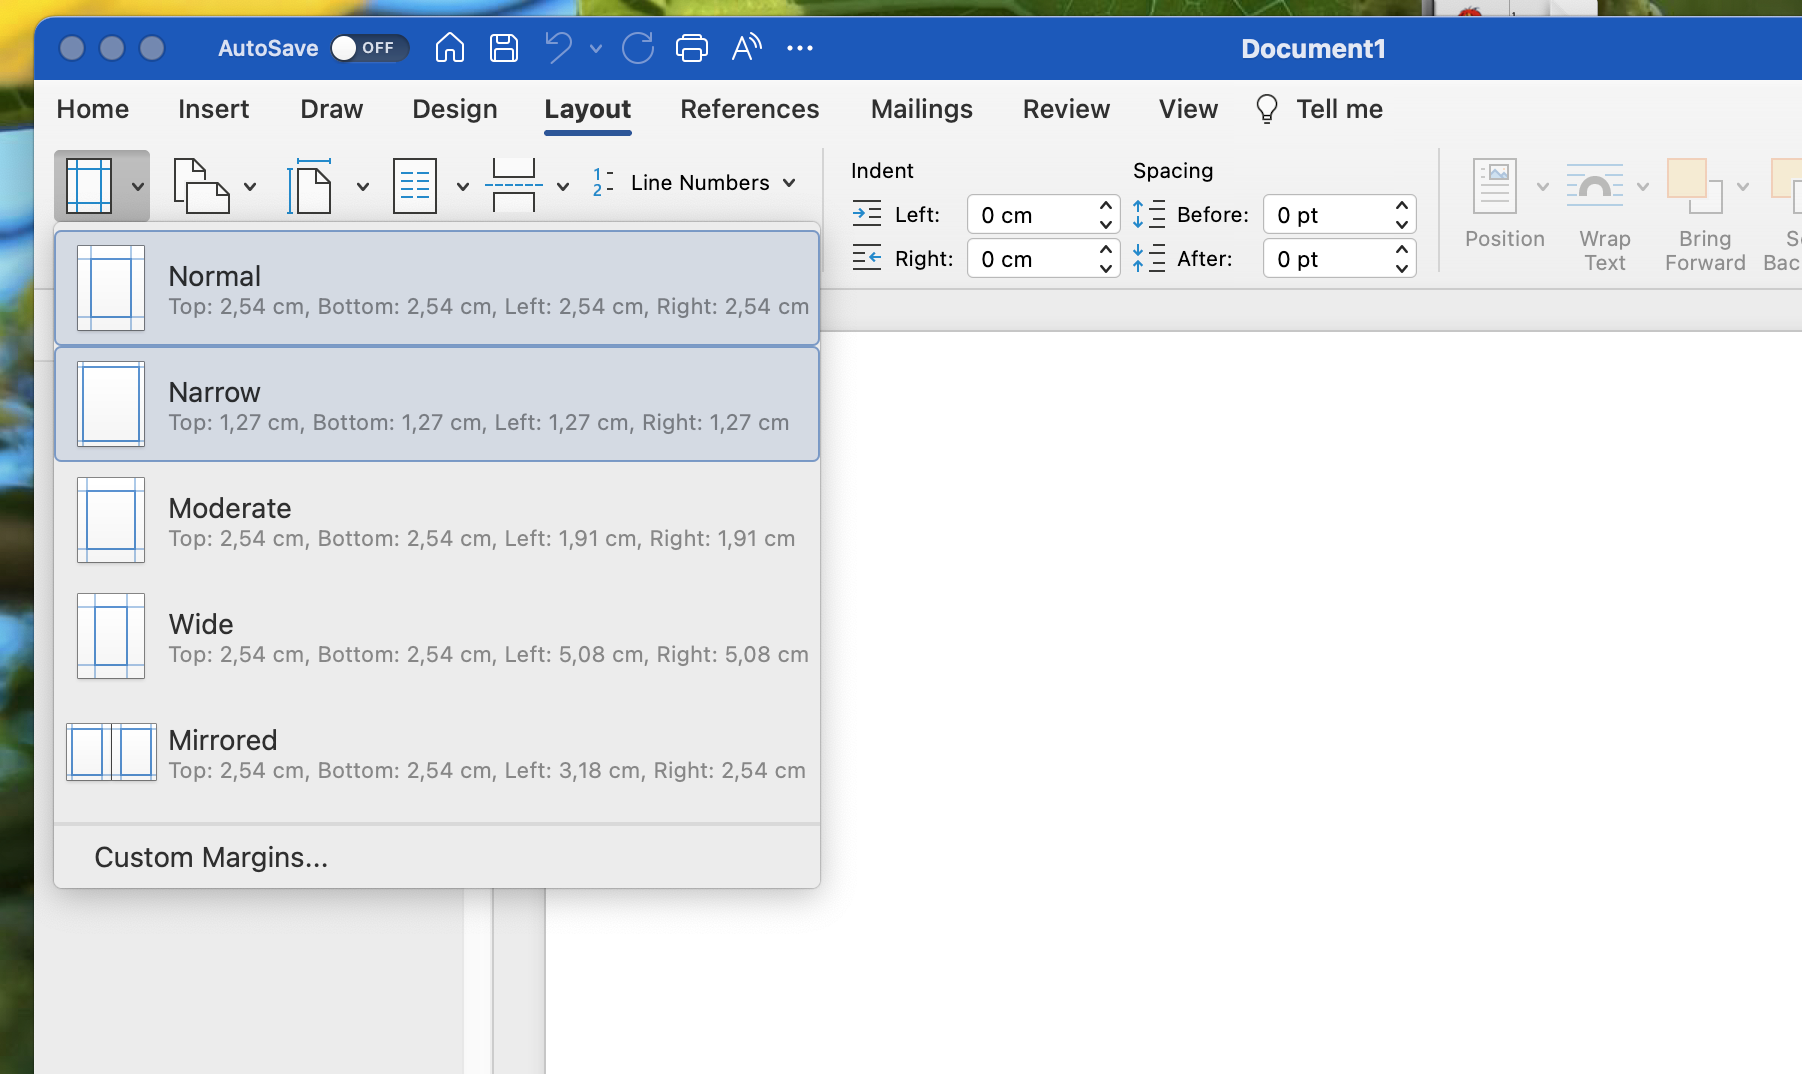Screen dimensions: 1802x1074
Task: Click the Print icon
Action: 692,47
